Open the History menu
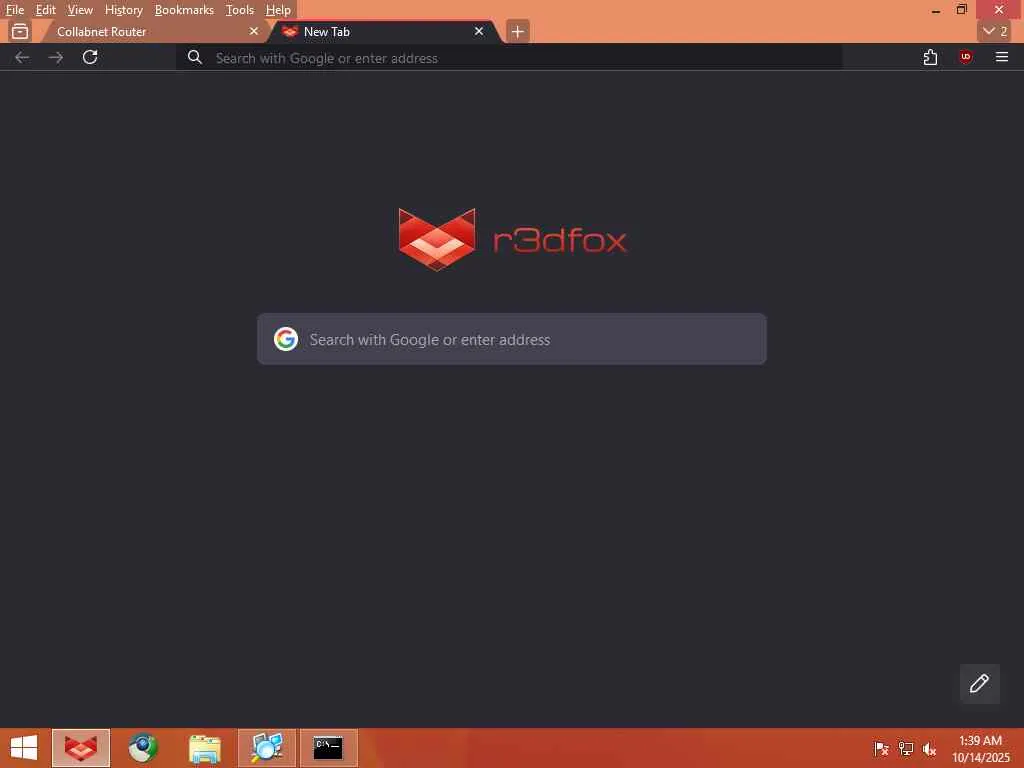Screen dimensions: 1024x768 tap(123, 10)
